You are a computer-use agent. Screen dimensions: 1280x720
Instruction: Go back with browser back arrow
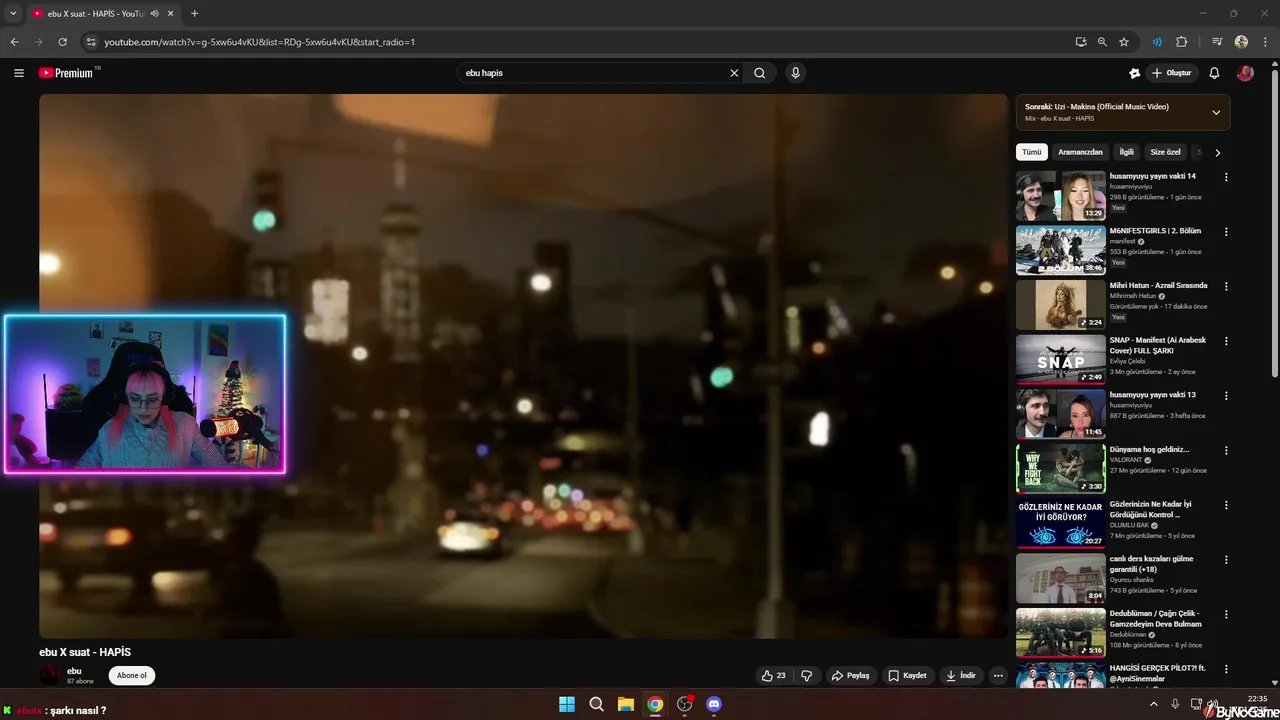click(x=14, y=42)
